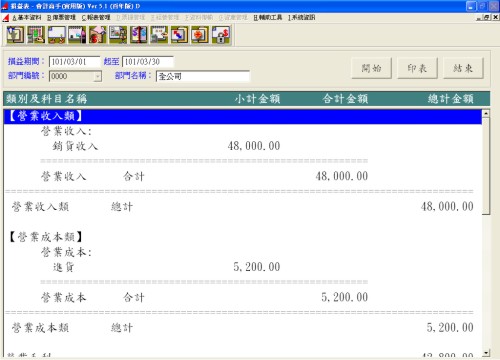Click the house with red money bag icon
The width and height of the screenshot is (500, 360).
(98, 35)
